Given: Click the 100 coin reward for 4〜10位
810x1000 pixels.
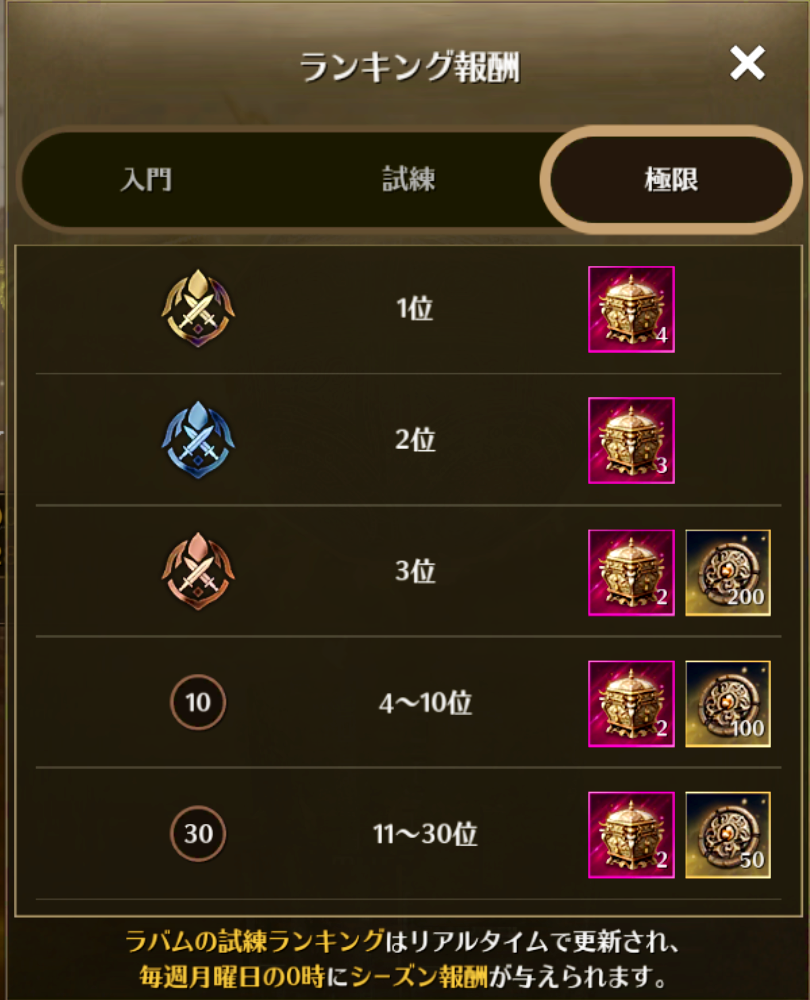Looking at the screenshot, I should pos(728,704).
